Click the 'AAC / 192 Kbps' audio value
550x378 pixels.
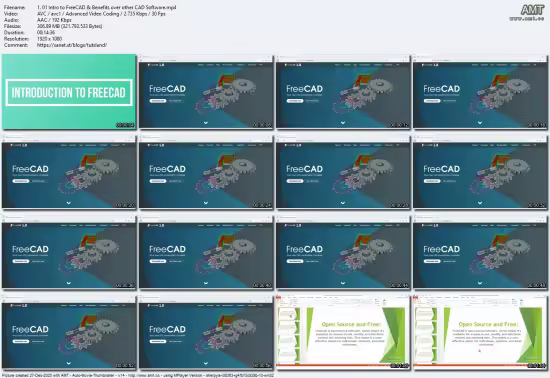point(54,20)
